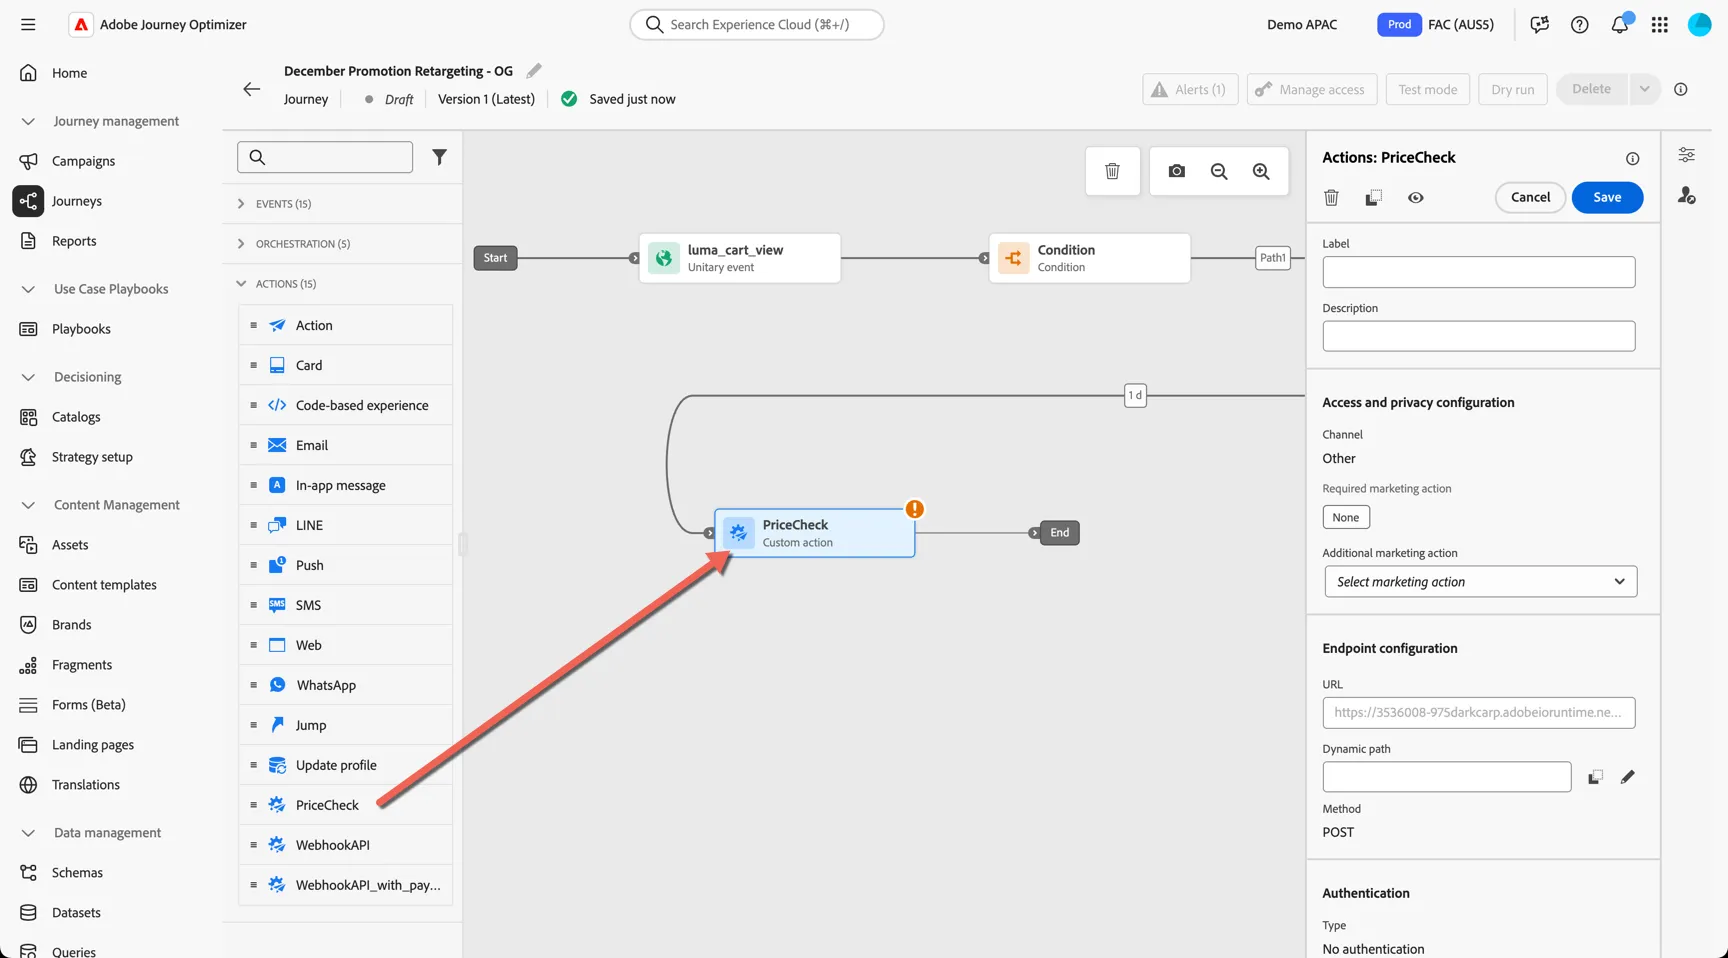Go back using the left arrow
The height and width of the screenshot is (958, 1728).
[252, 89]
